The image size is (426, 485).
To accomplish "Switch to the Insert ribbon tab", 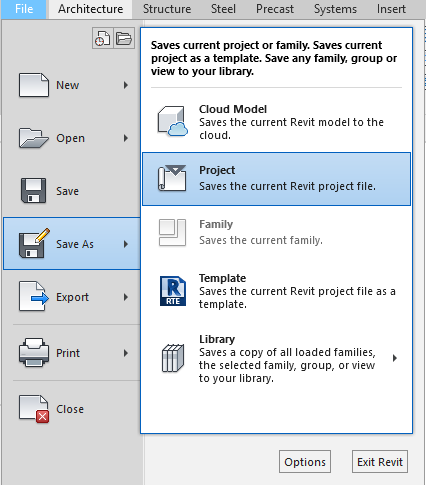I will point(391,9).
